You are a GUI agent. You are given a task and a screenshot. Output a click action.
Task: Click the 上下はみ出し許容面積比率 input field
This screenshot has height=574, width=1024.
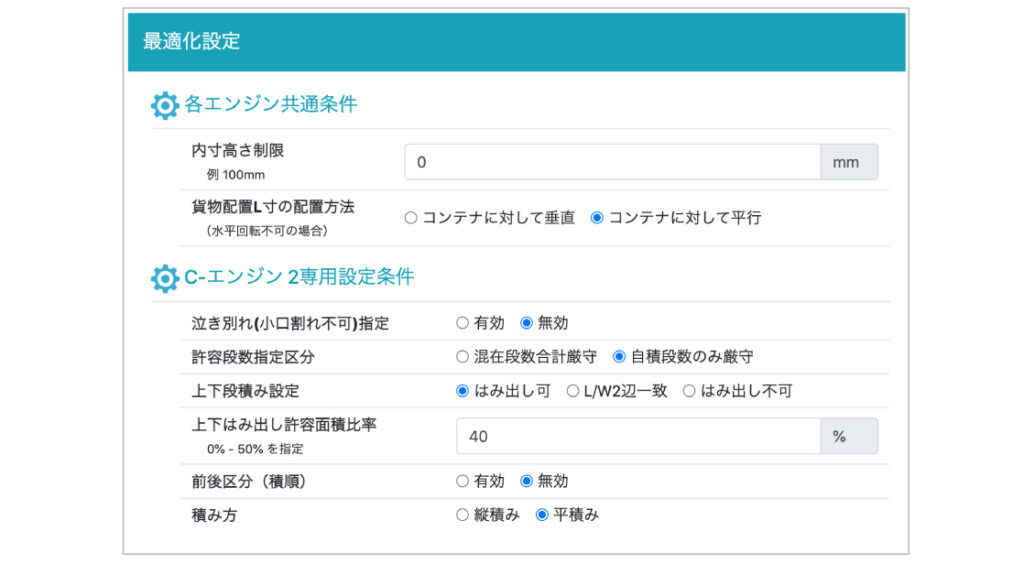637,436
